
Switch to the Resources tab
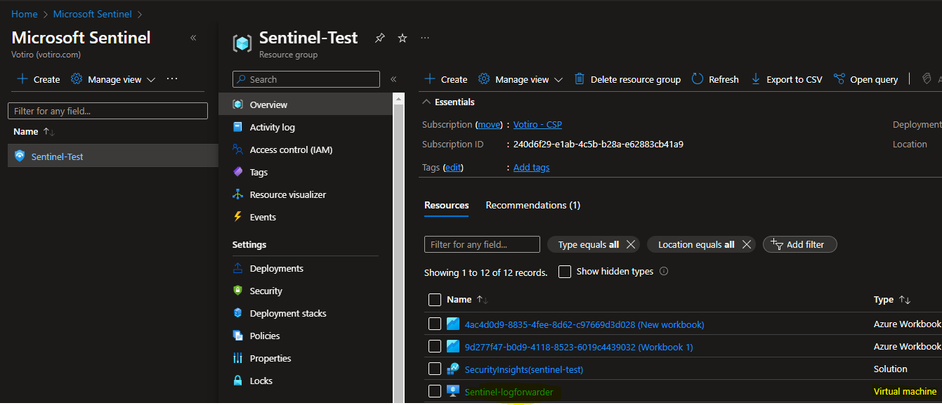click(446, 206)
